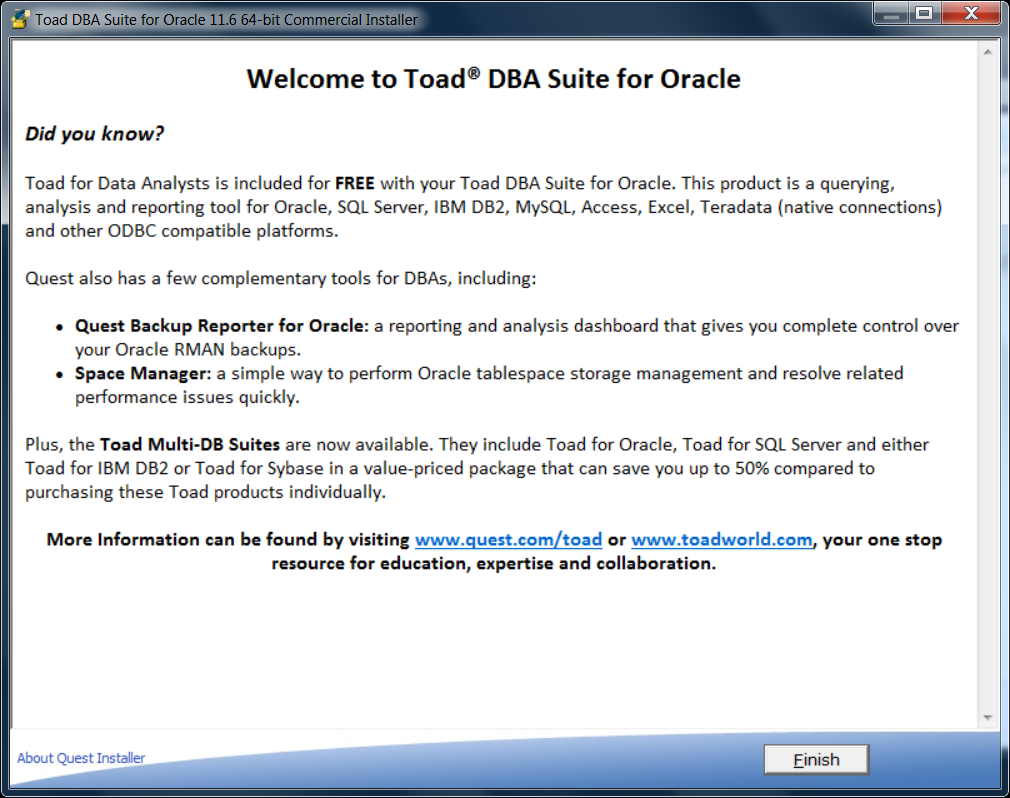
Task: Minimize the installer window
Action: tap(891, 14)
